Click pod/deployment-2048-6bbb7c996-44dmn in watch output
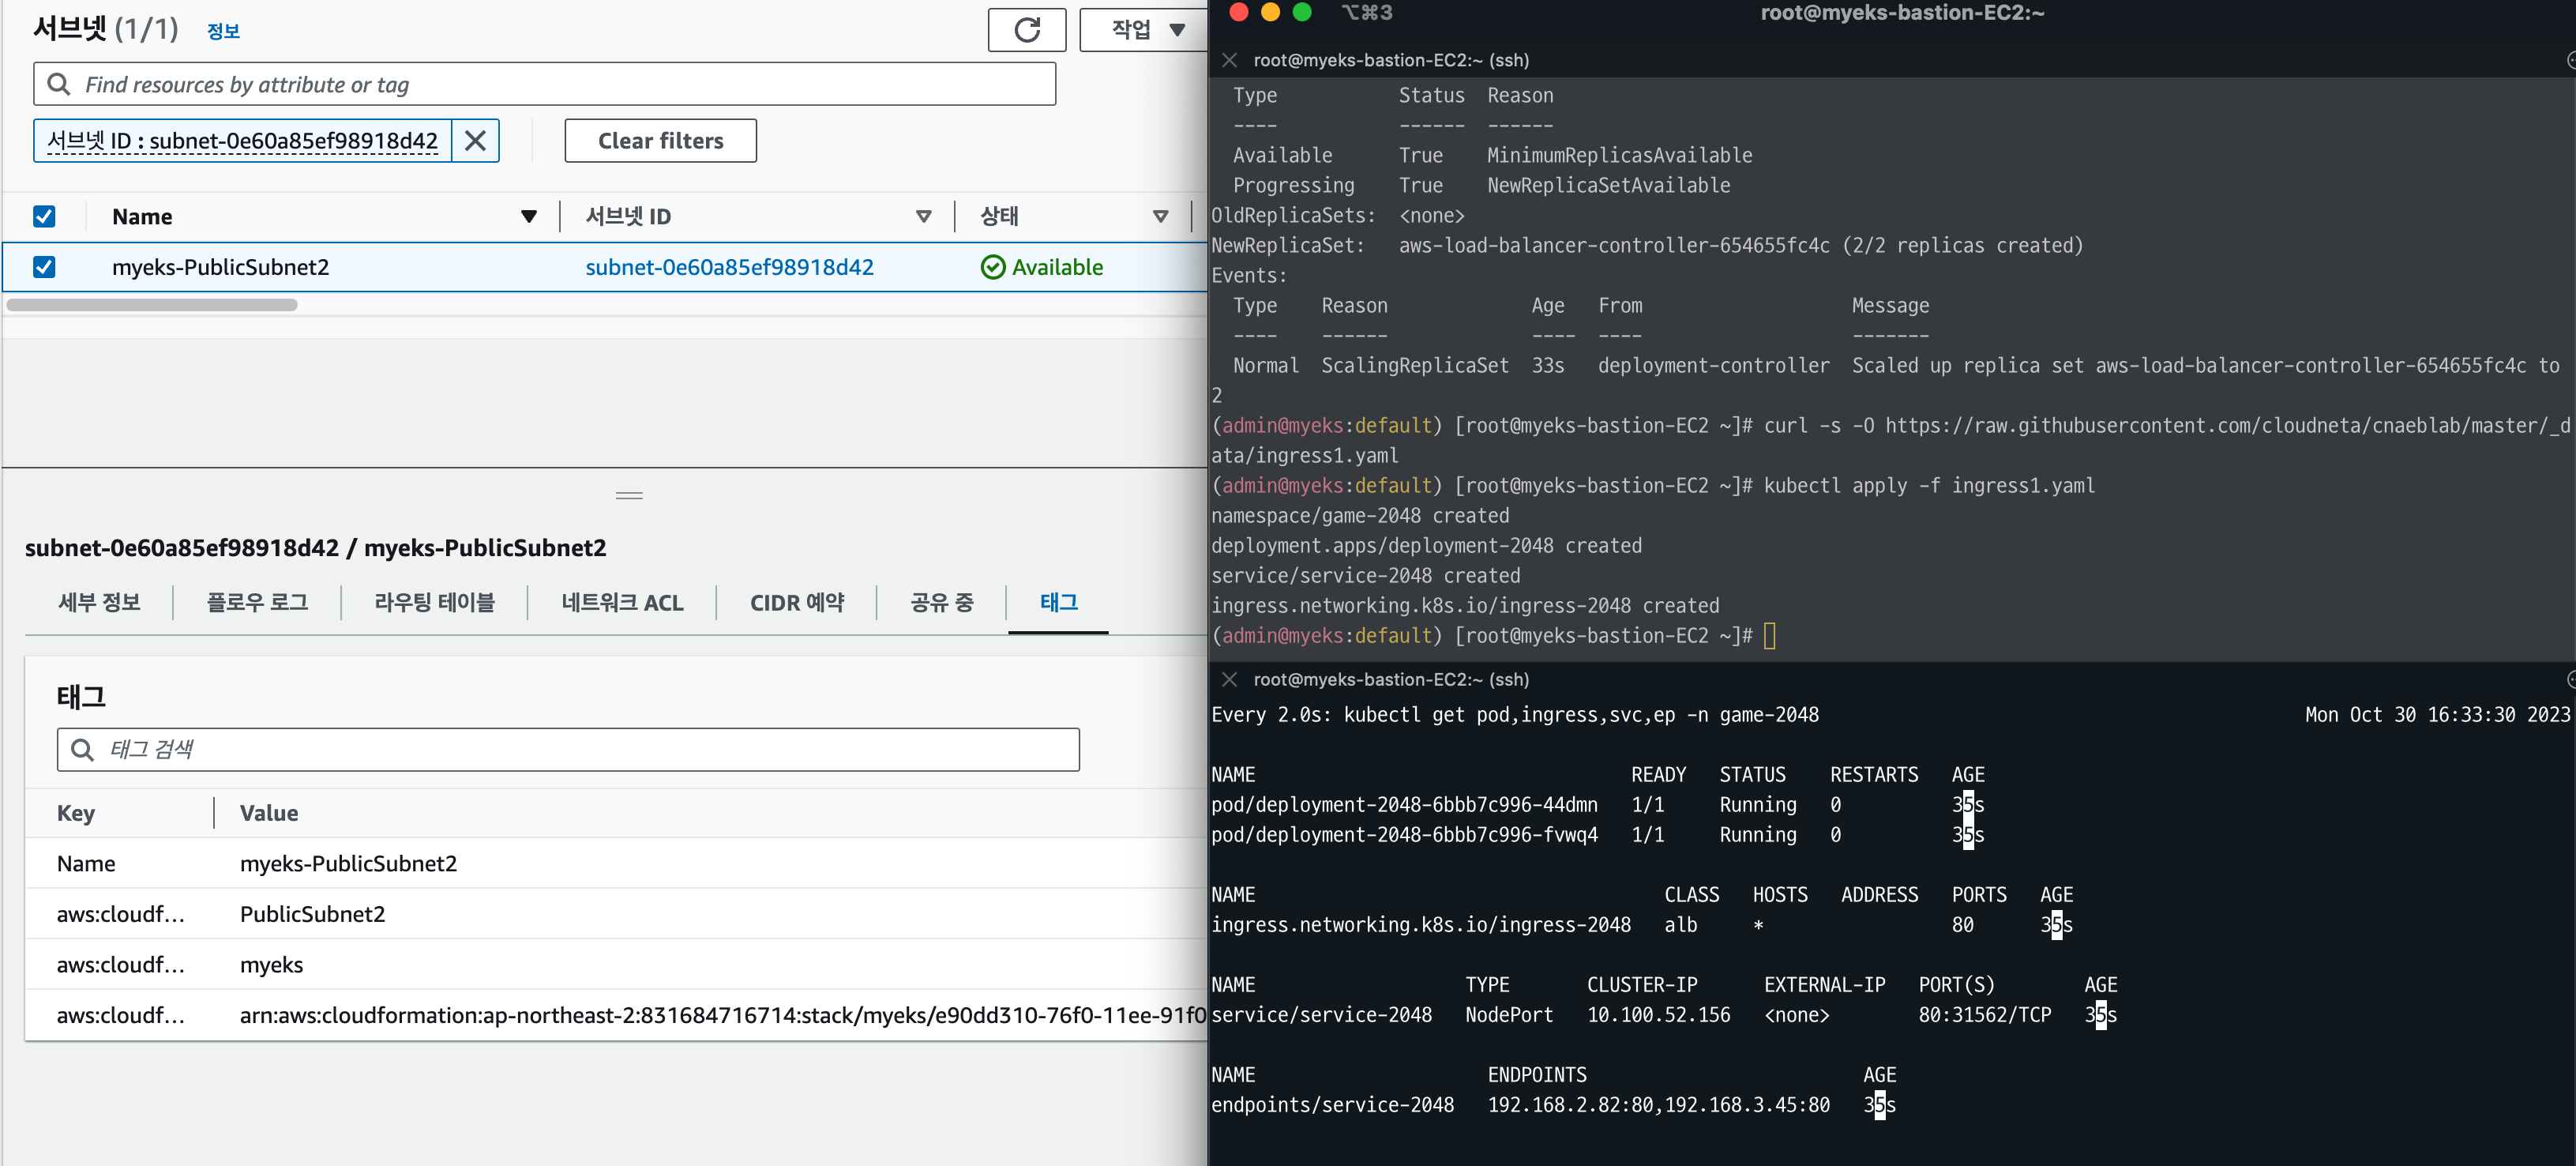The width and height of the screenshot is (2576, 1166). click(x=1404, y=805)
